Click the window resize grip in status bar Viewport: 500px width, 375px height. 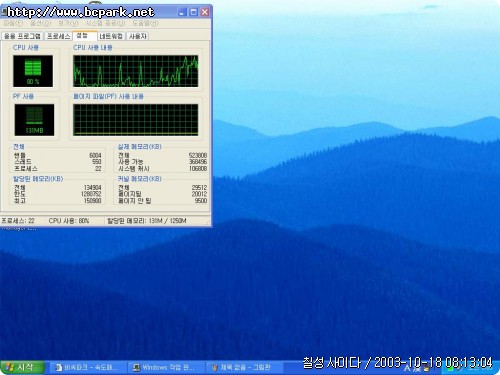pyautogui.click(x=208, y=222)
